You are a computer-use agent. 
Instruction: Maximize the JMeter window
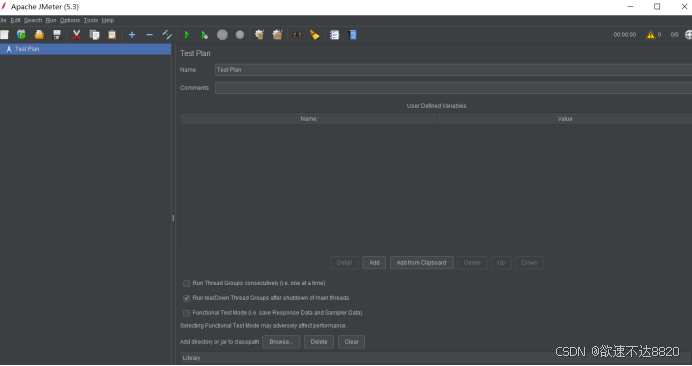(657, 7)
